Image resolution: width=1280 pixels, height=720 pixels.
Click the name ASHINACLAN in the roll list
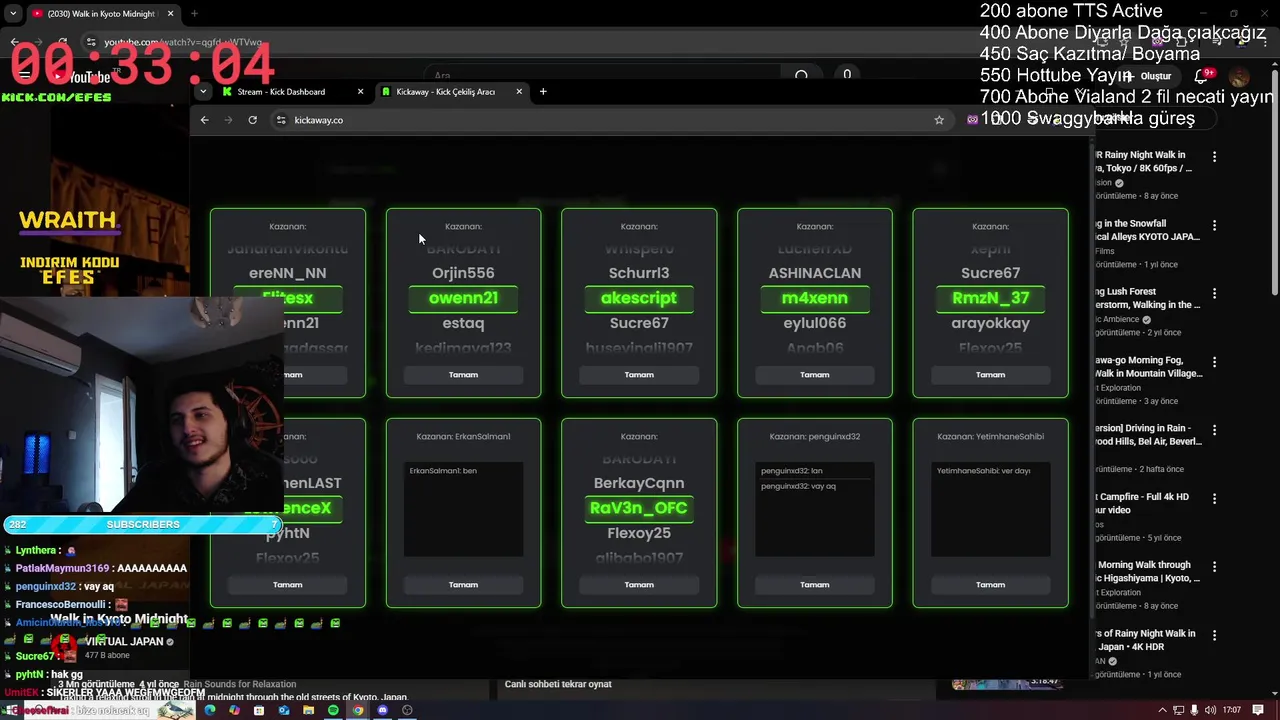coord(815,273)
